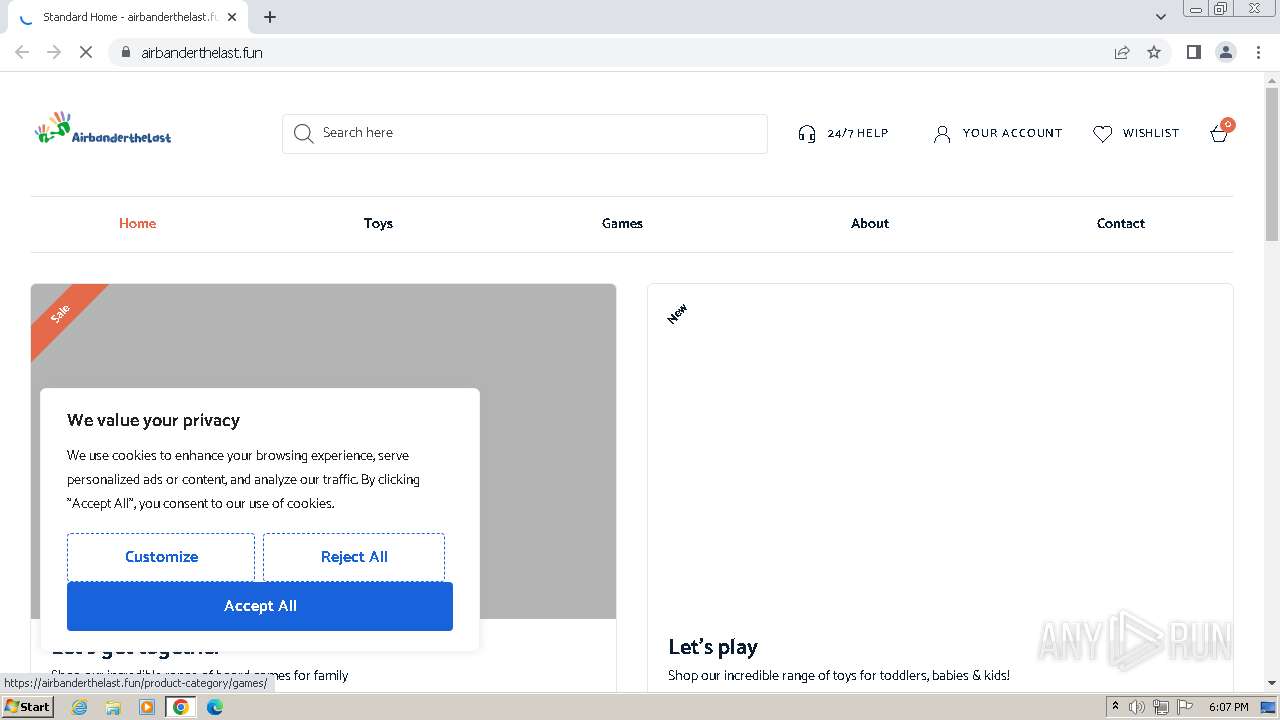Click the New product badge
This screenshot has width=1280, height=720.
click(x=677, y=314)
